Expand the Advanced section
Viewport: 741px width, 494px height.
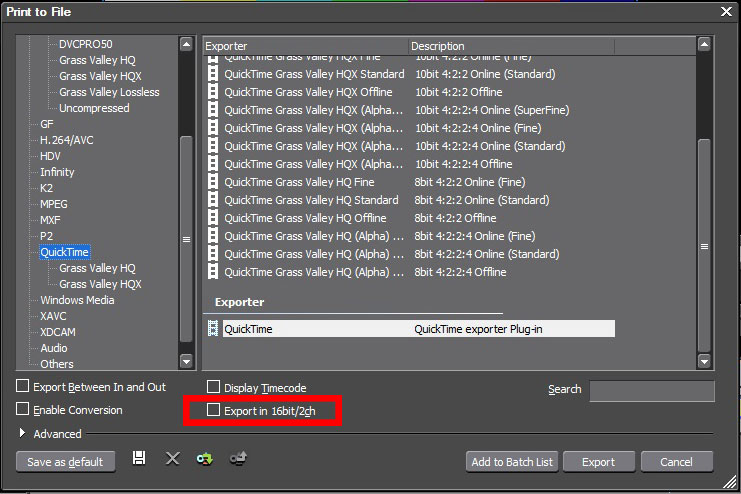point(23,434)
